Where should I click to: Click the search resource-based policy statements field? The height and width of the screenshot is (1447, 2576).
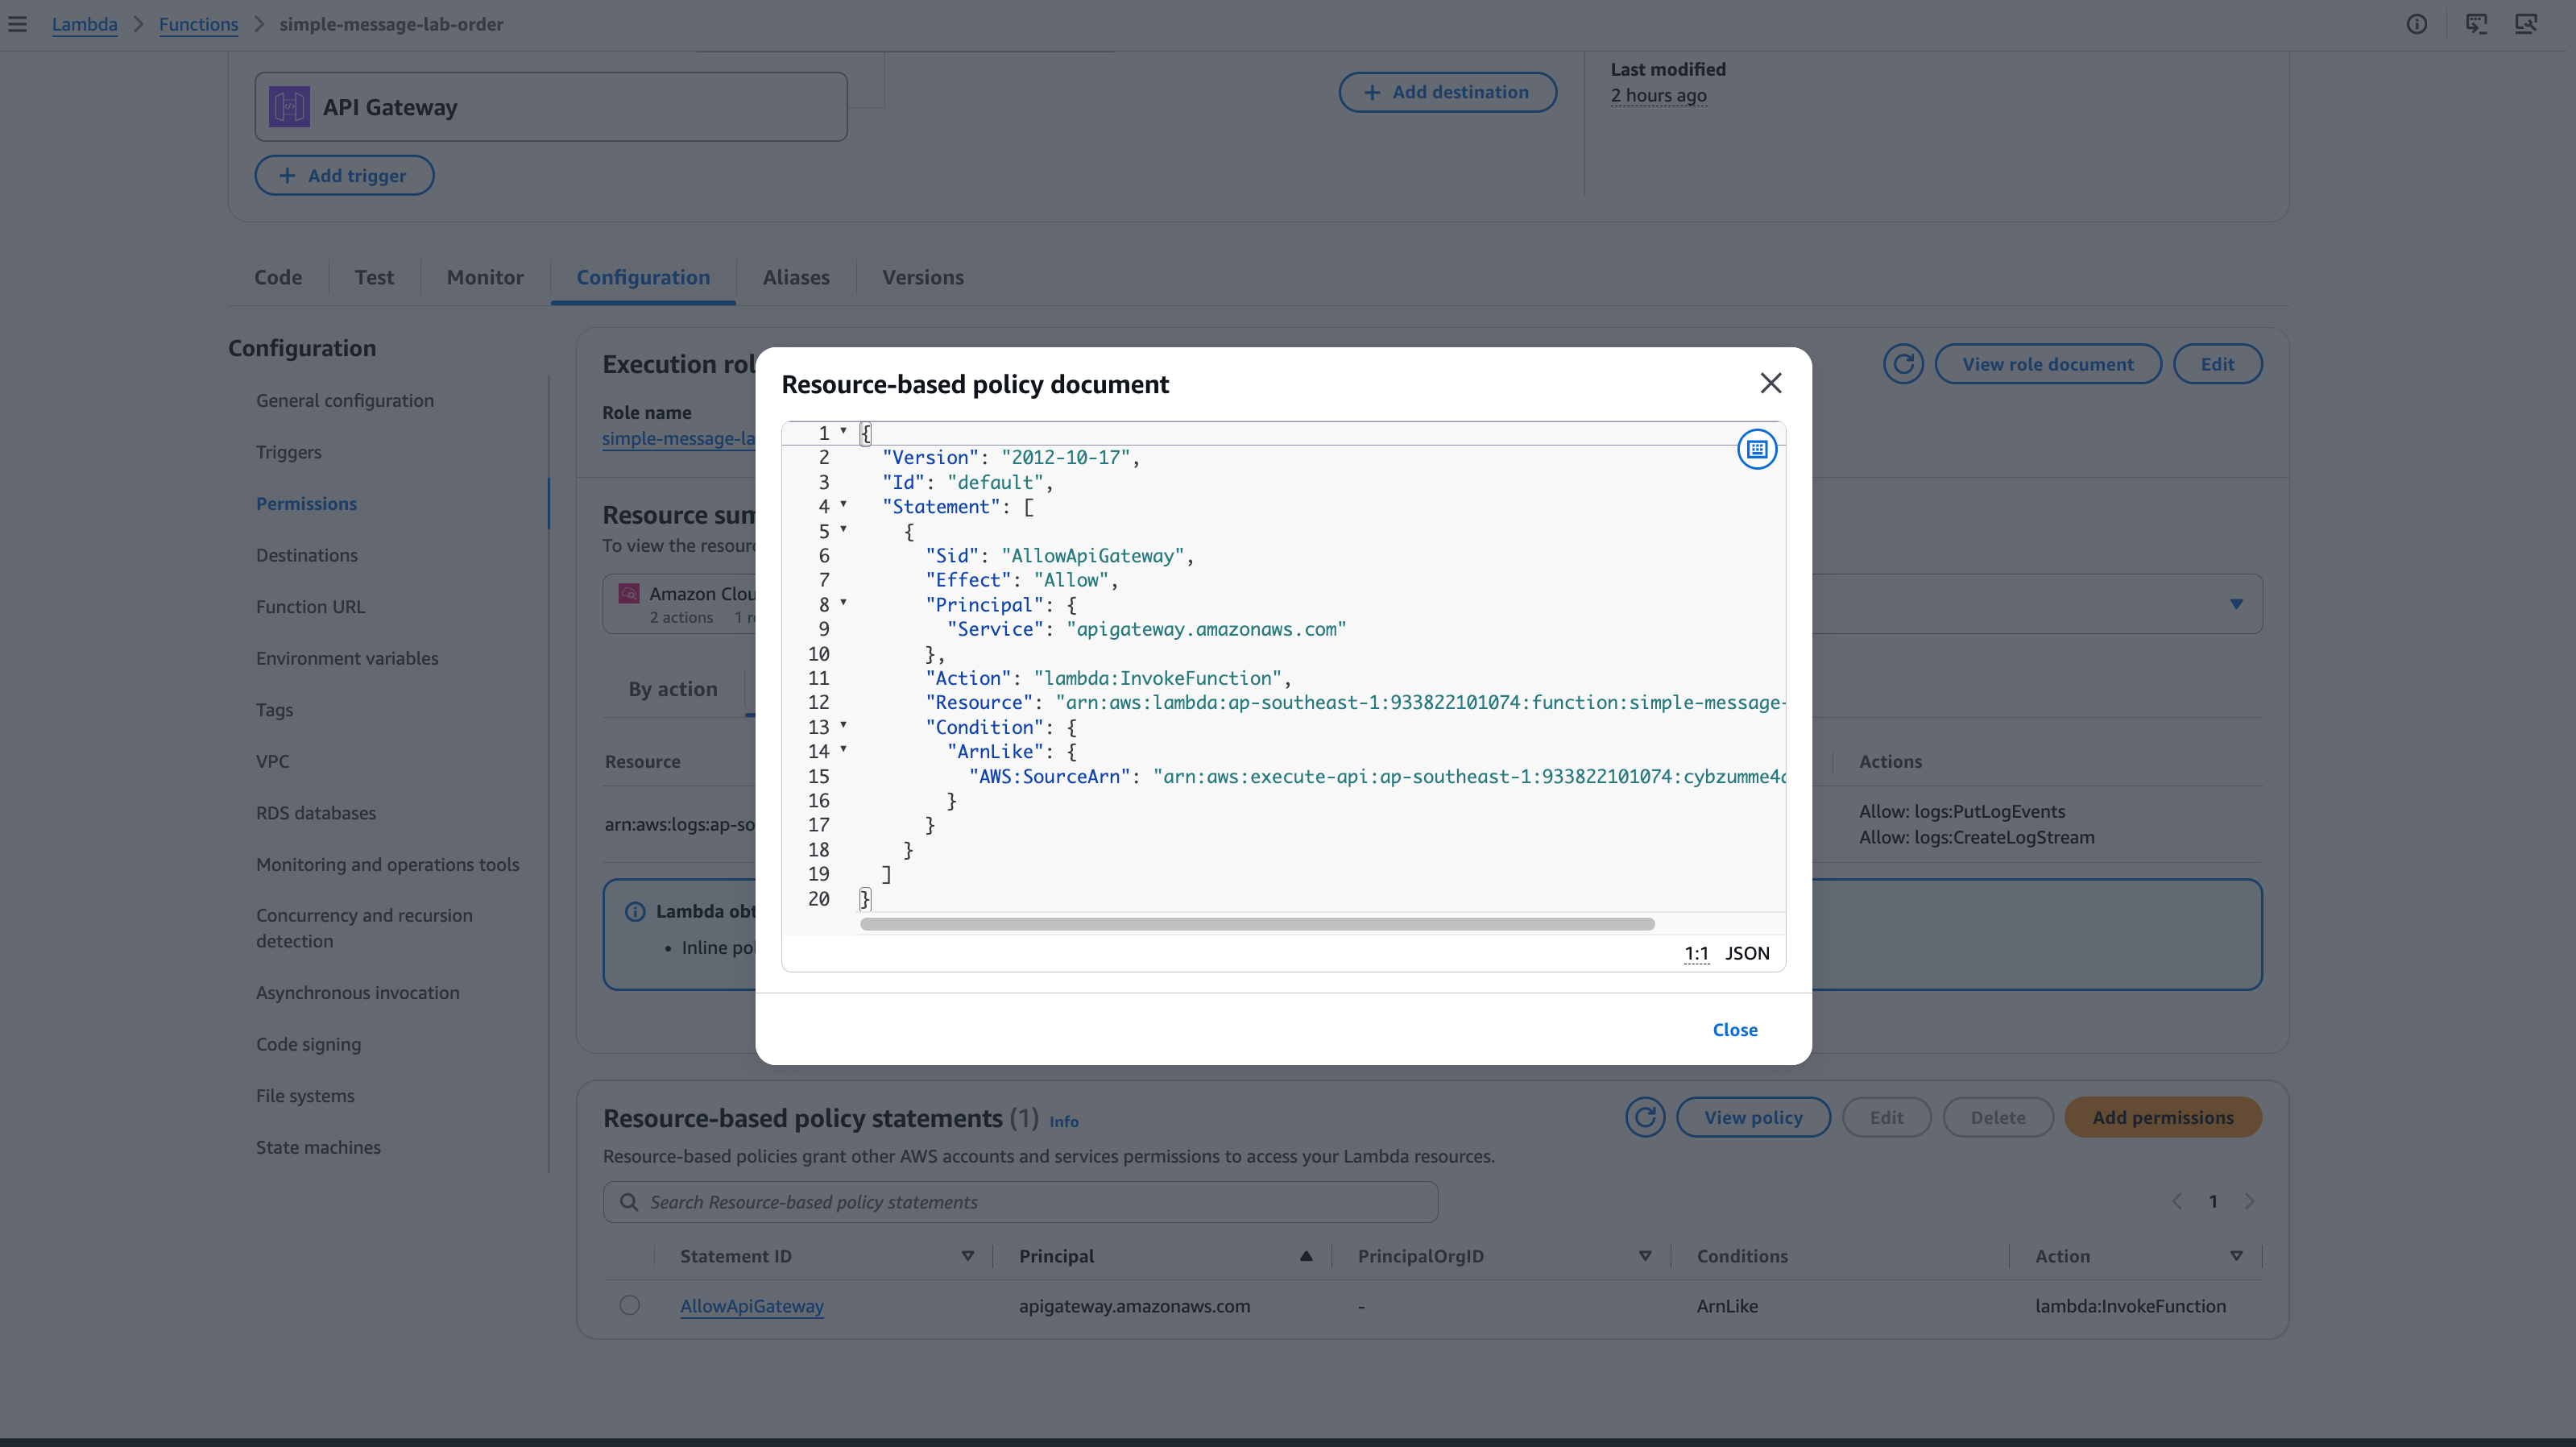1020,1202
